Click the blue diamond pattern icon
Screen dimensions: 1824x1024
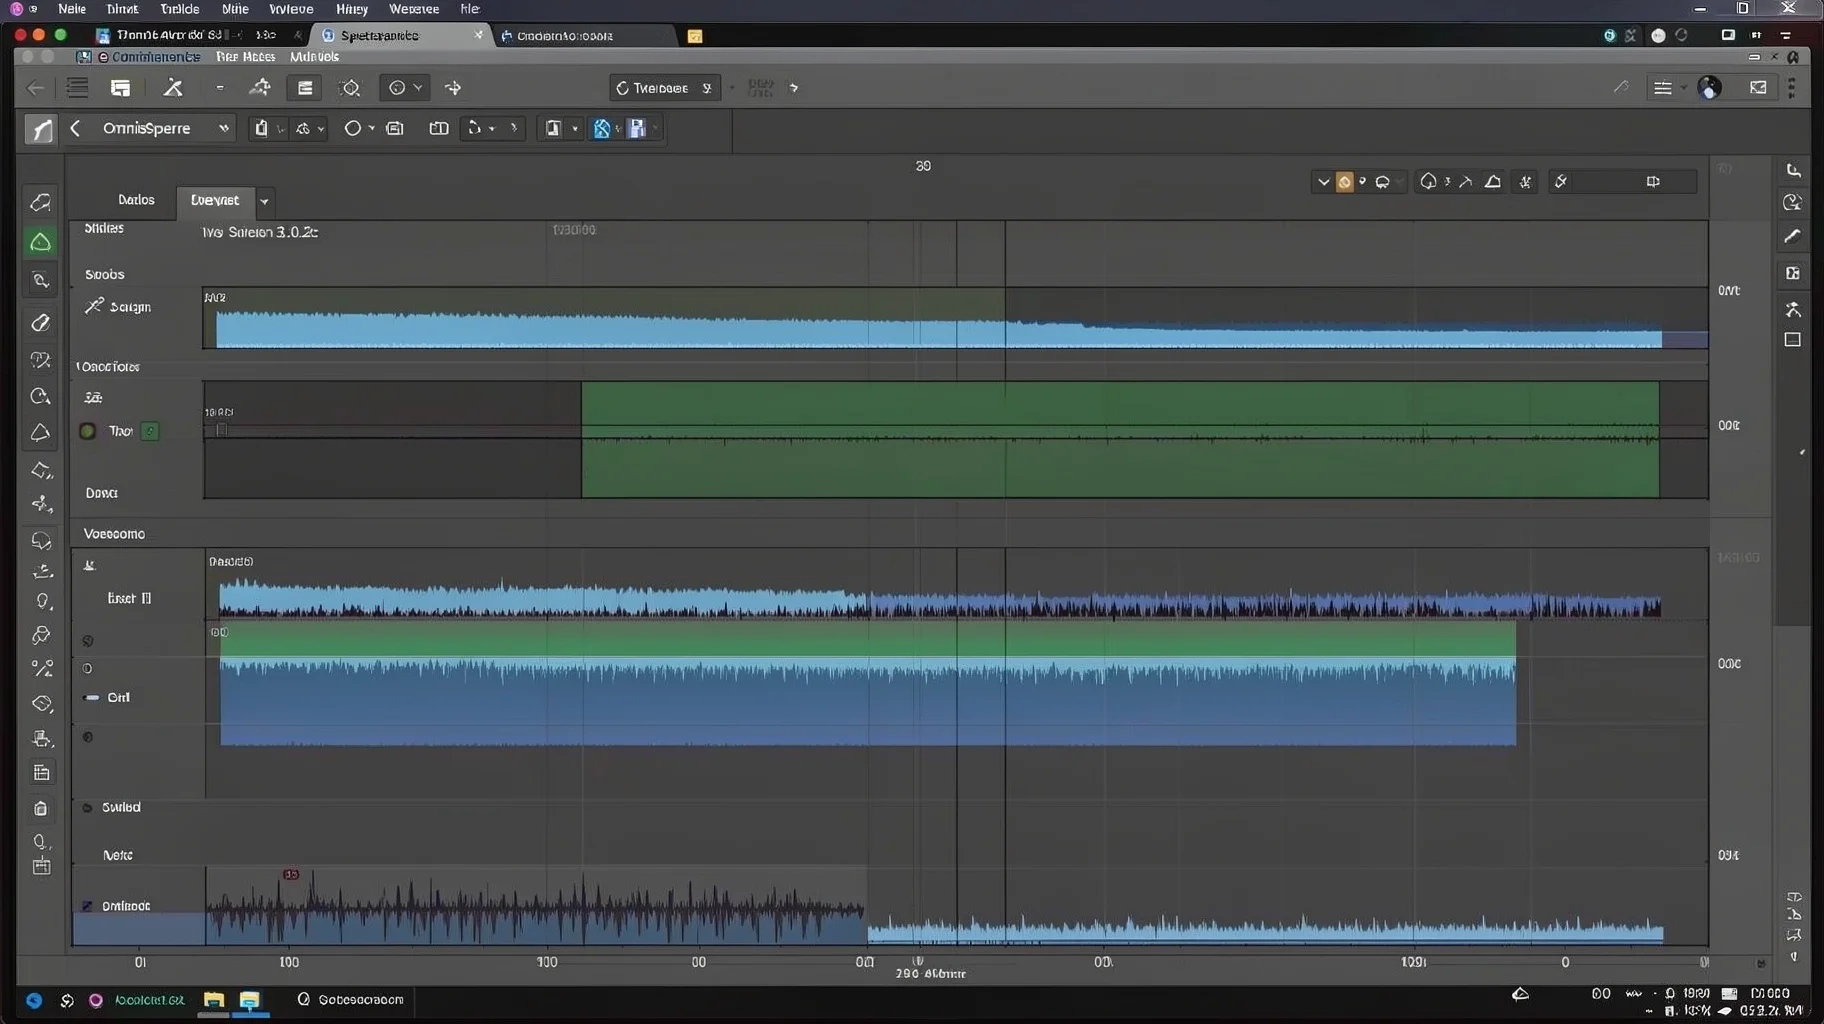click(x=602, y=128)
